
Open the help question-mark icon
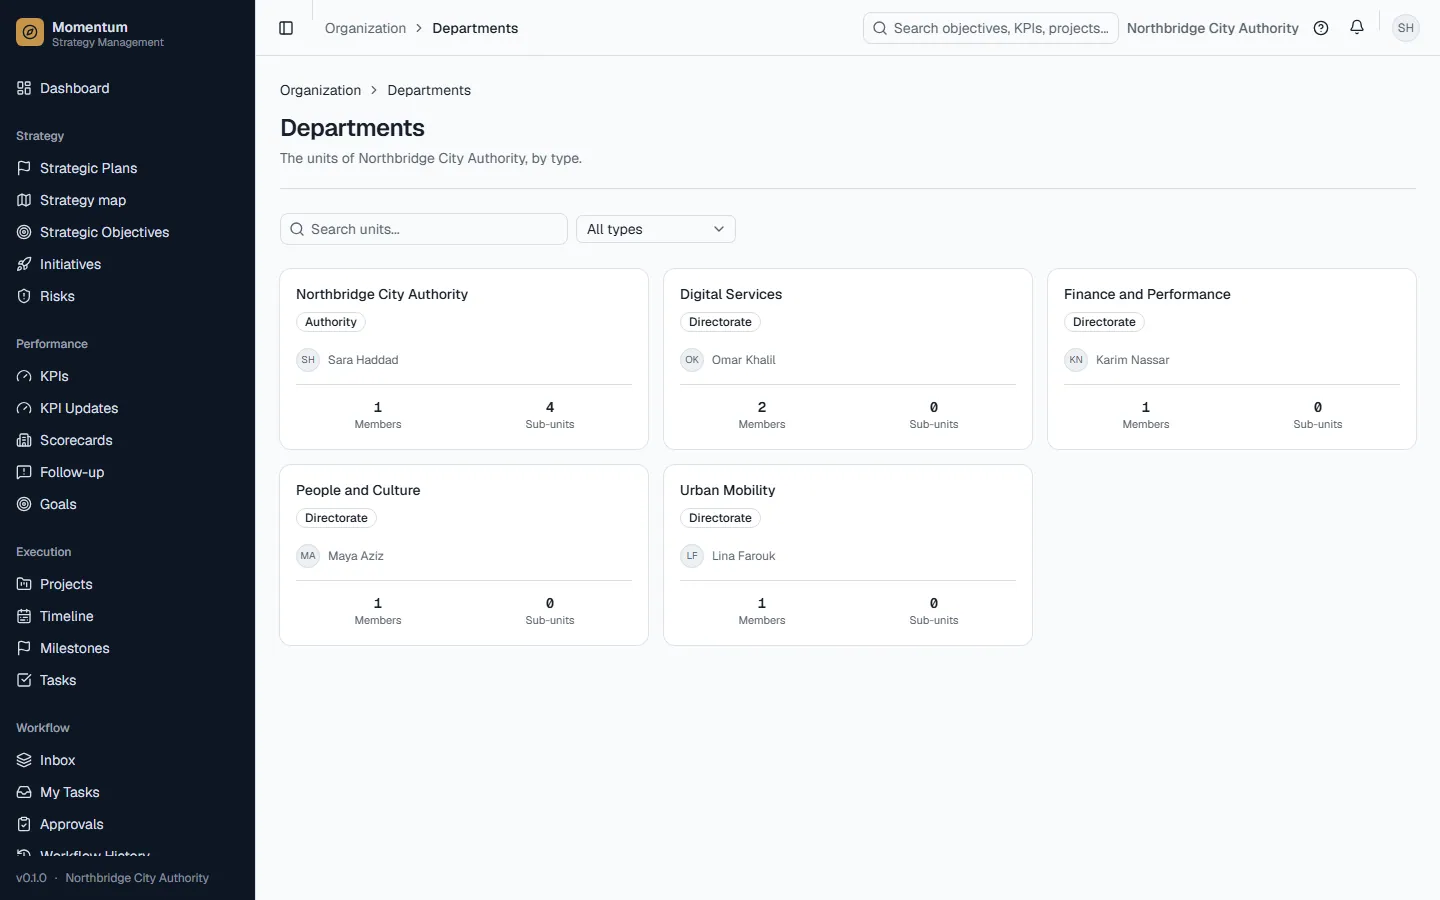(x=1321, y=28)
